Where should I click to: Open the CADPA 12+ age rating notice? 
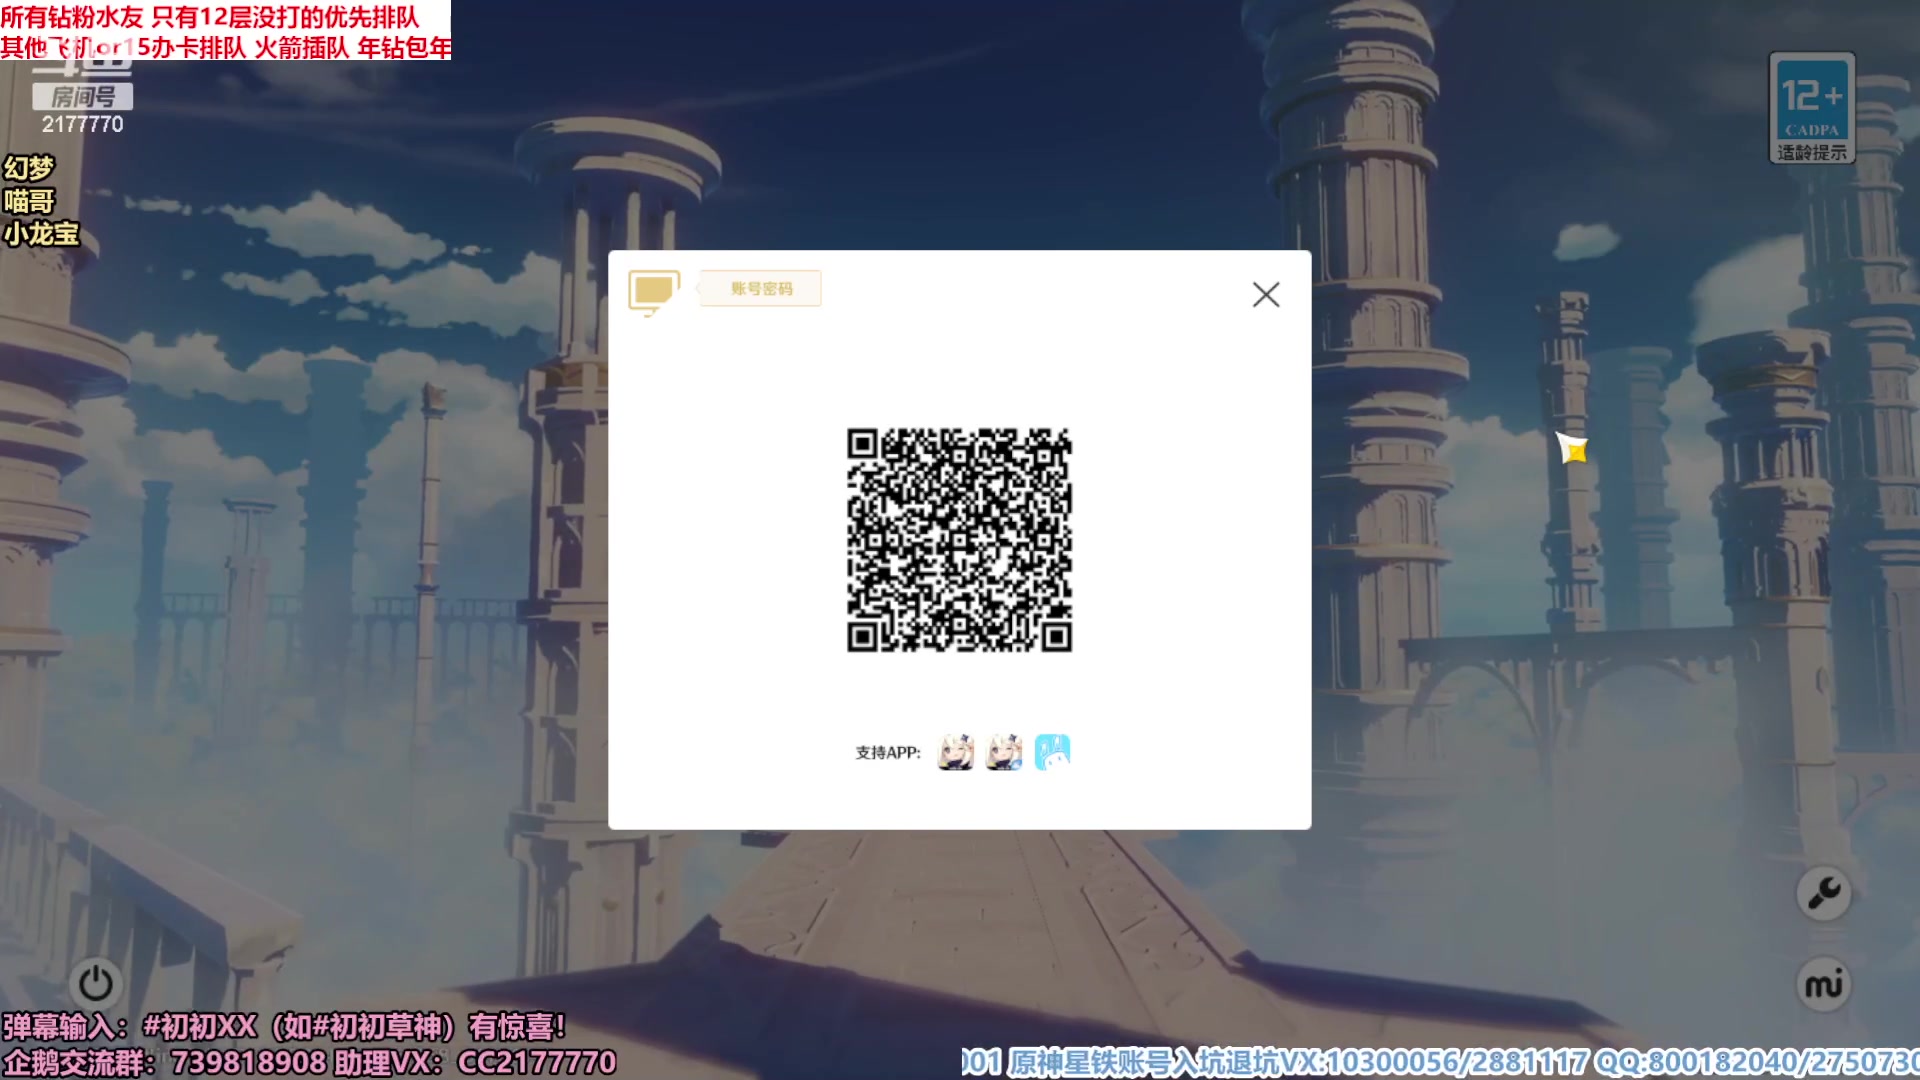pos(1812,108)
